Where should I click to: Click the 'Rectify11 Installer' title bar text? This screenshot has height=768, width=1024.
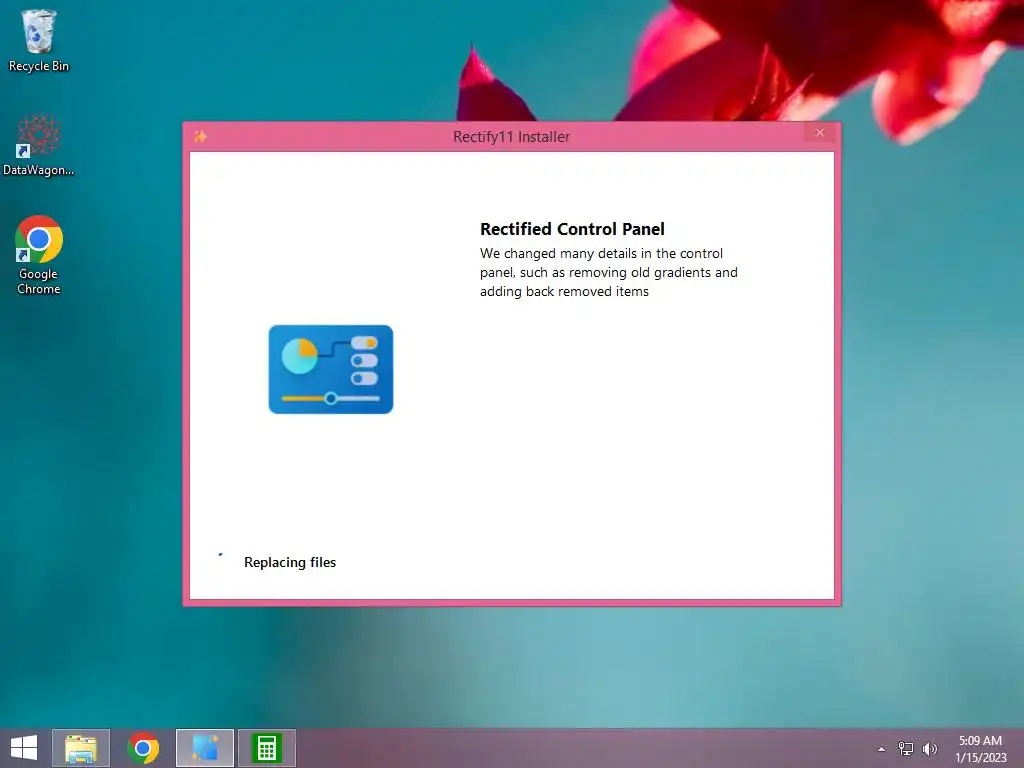[511, 136]
